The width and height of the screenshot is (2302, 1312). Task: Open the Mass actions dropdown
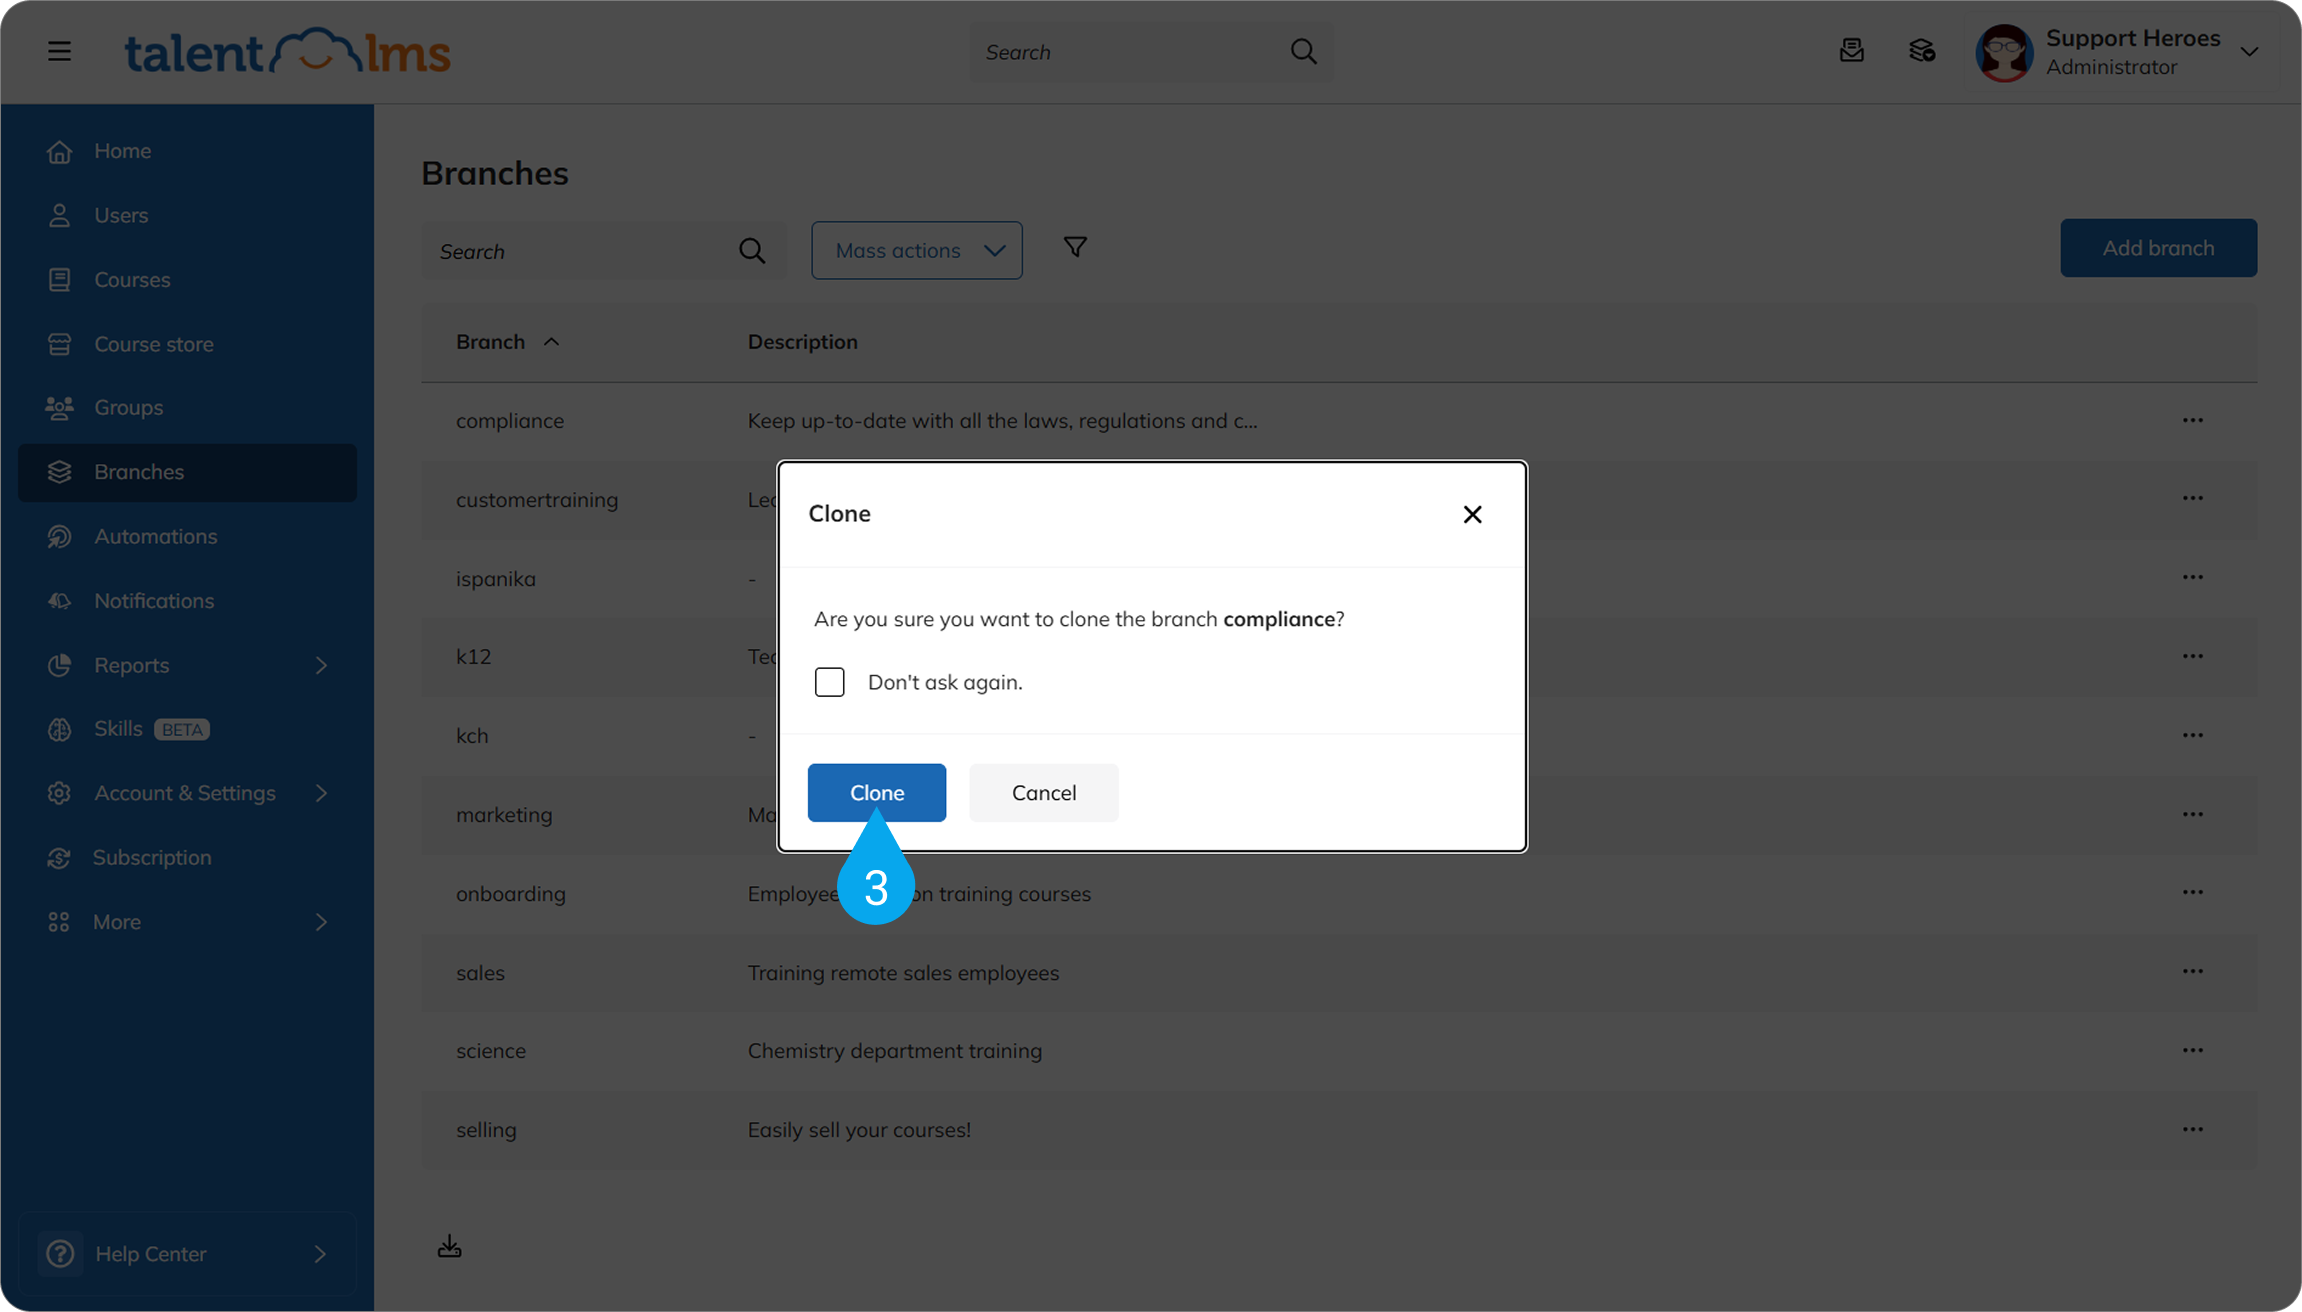(x=916, y=250)
